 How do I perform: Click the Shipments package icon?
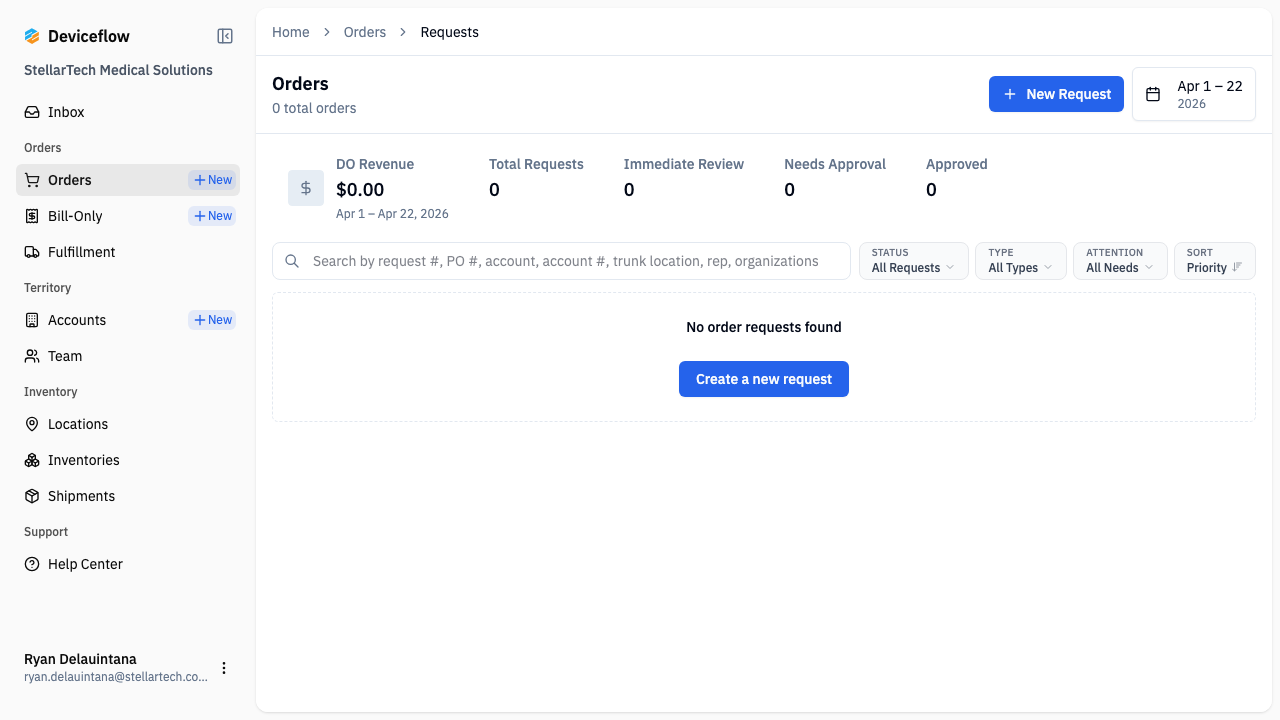click(x=32, y=496)
